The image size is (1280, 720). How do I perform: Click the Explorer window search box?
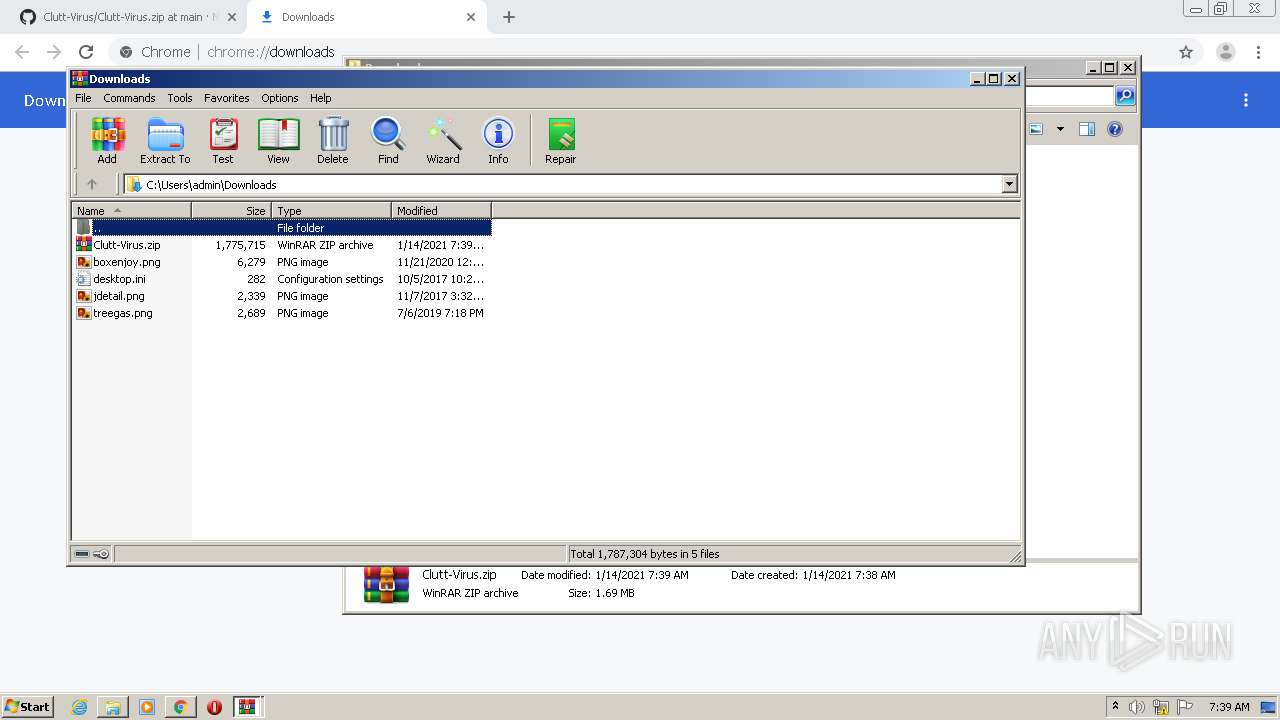pos(1070,96)
